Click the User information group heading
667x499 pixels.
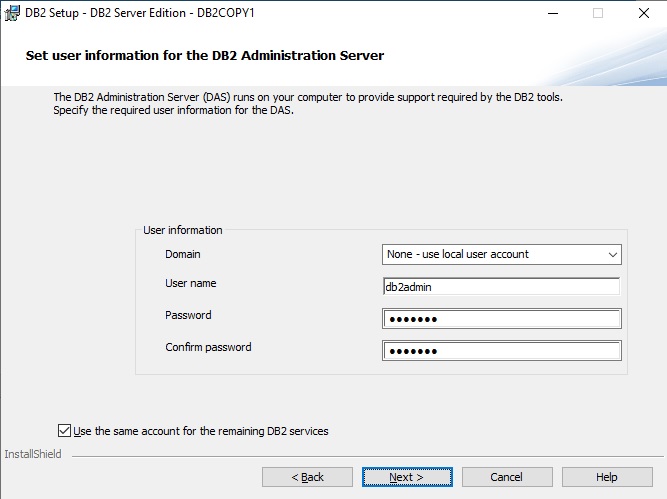tap(183, 230)
